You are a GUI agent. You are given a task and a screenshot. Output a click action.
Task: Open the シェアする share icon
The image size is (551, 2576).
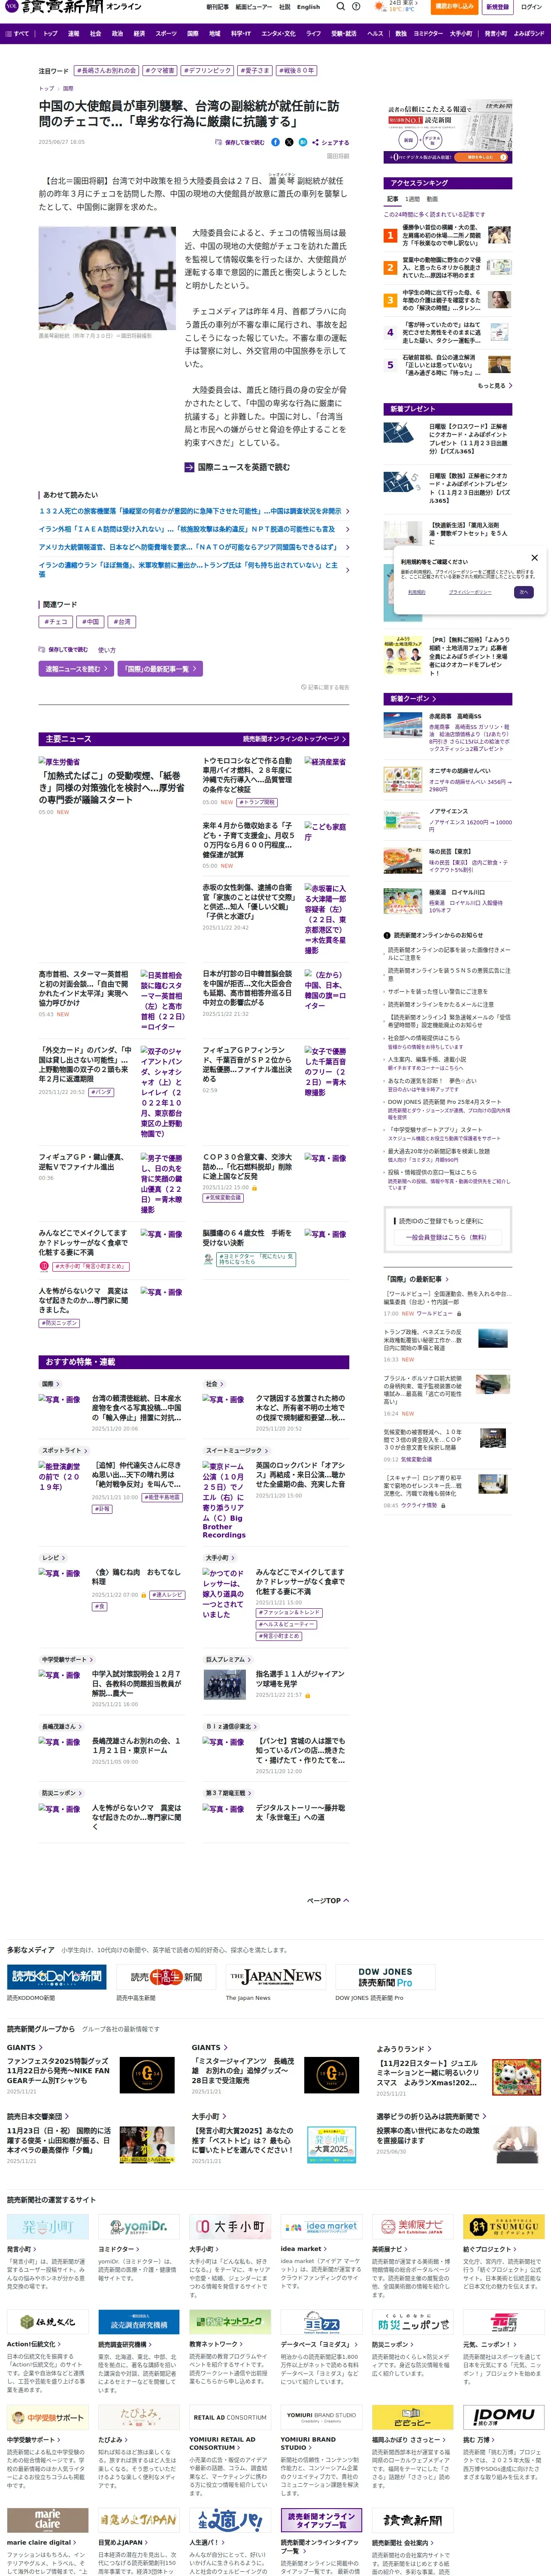point(331,142)
